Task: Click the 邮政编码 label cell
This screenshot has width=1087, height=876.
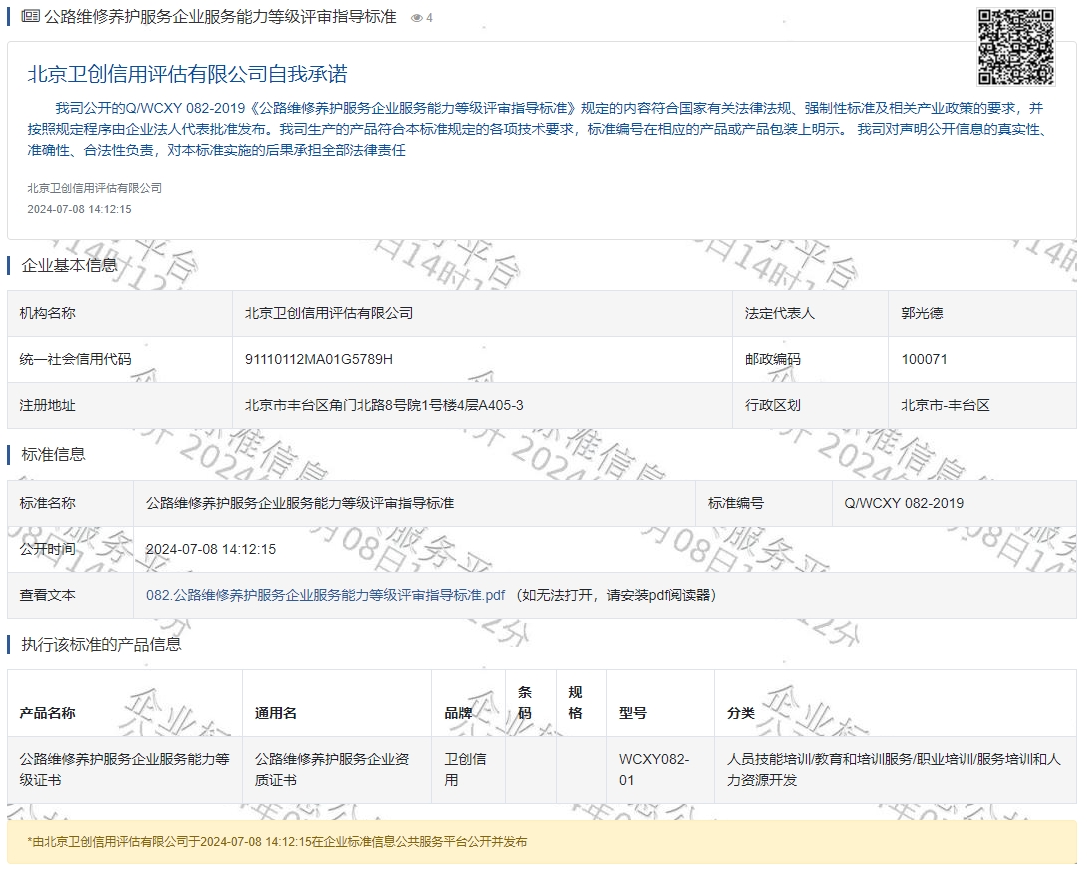Action: (810, 359)
